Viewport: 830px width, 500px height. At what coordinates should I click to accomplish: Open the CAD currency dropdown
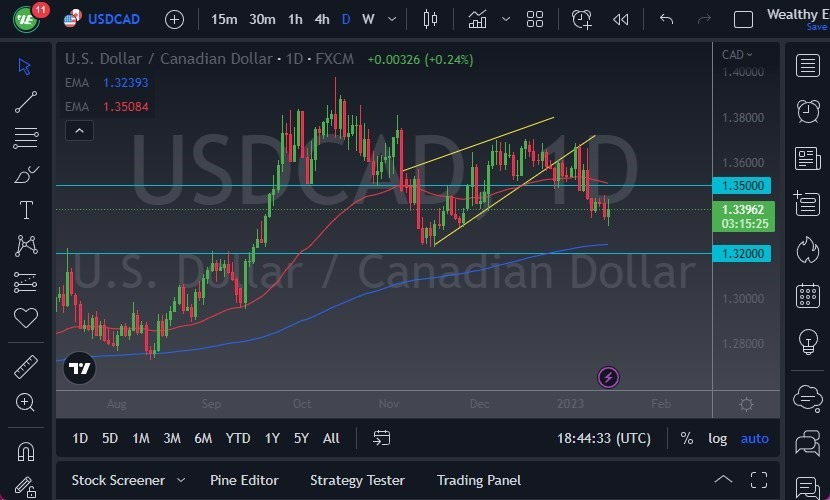coord(737,54)
